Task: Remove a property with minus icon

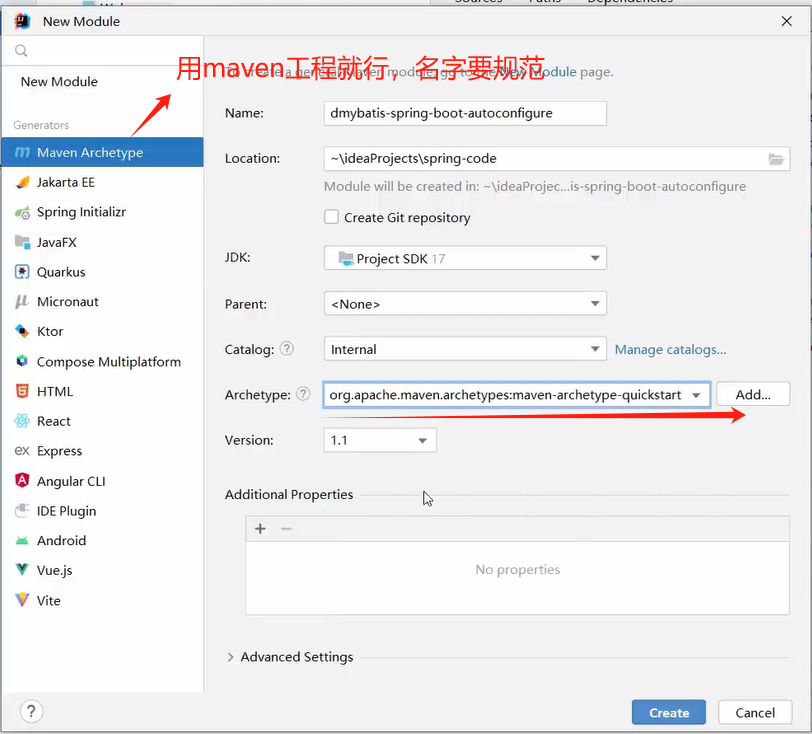Action: [x=286, y=529]
